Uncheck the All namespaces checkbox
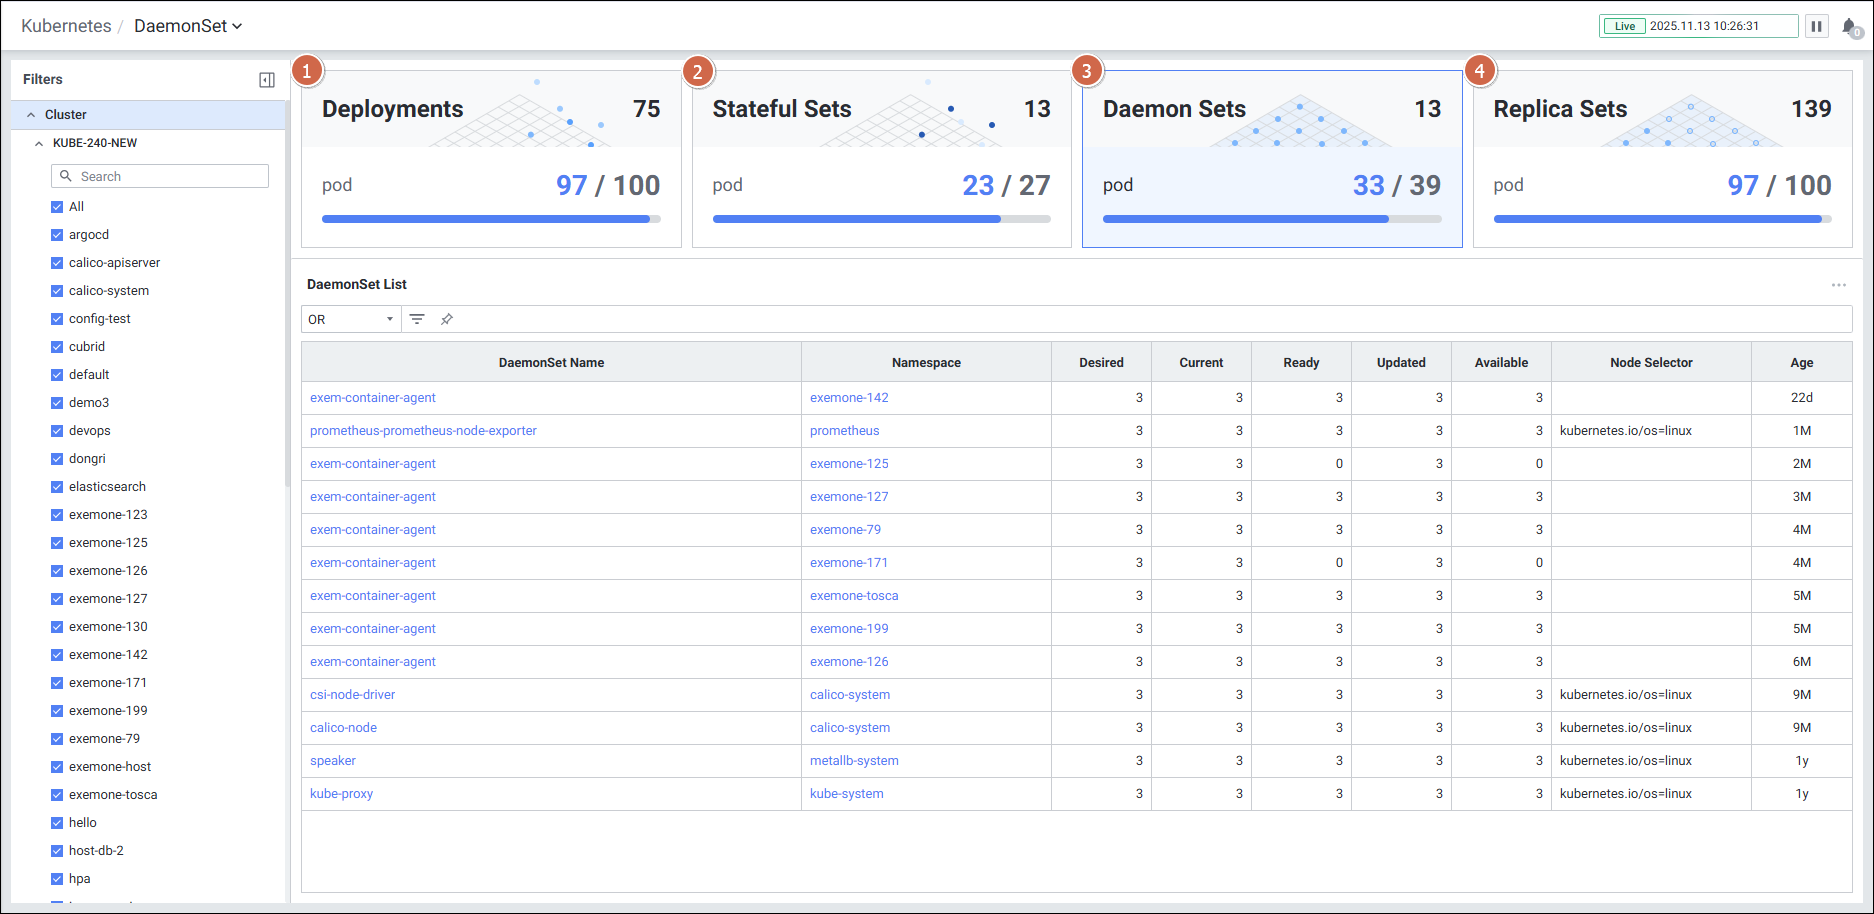 [x=57, y=207]
